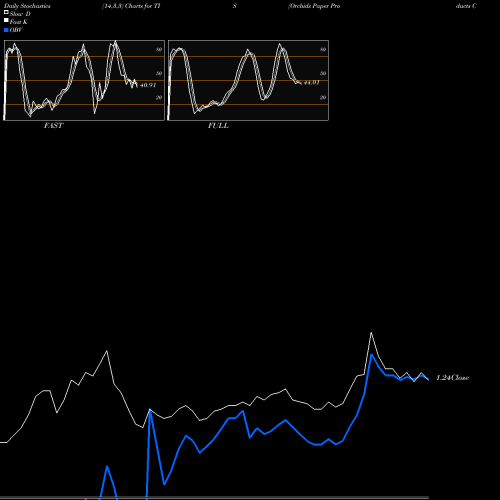Select the 'Slow D' legend label
Viewport: 500px width, 500px height.
pos(20,14)
